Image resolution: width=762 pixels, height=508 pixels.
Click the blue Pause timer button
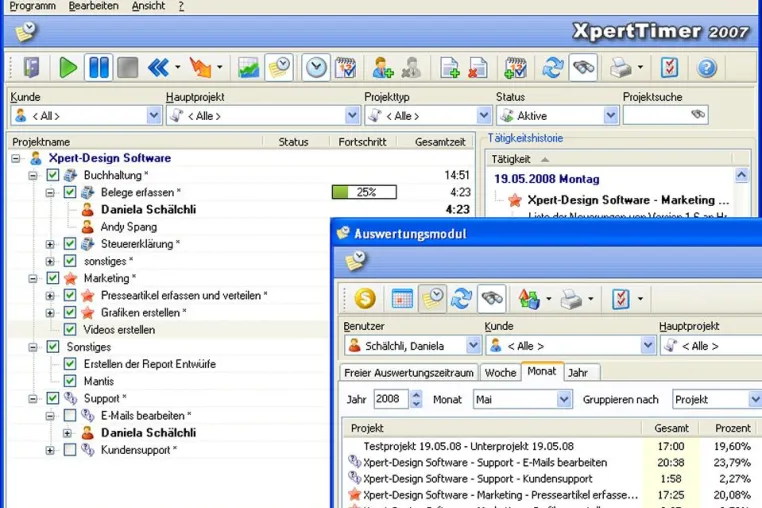pos(99,68)
